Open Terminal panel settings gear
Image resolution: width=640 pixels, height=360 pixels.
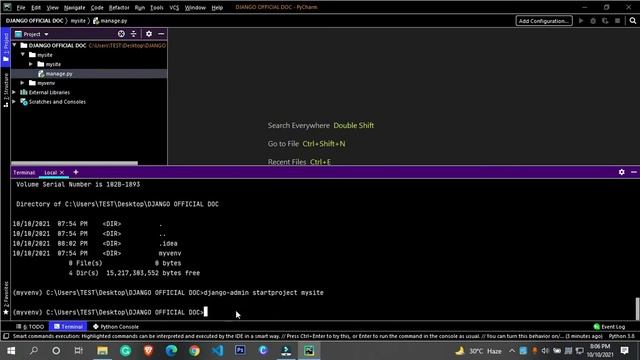pyautogui.click(x=622, y=172)
